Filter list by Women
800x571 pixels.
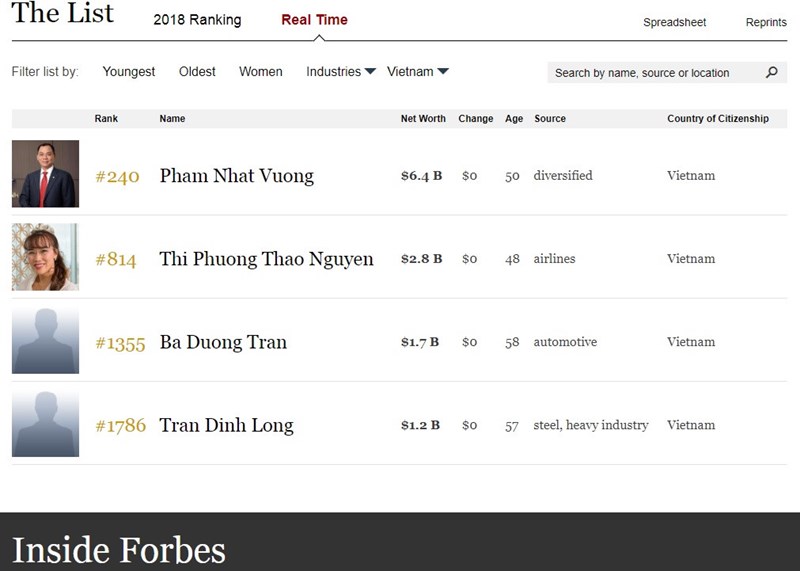pos(261,71)
